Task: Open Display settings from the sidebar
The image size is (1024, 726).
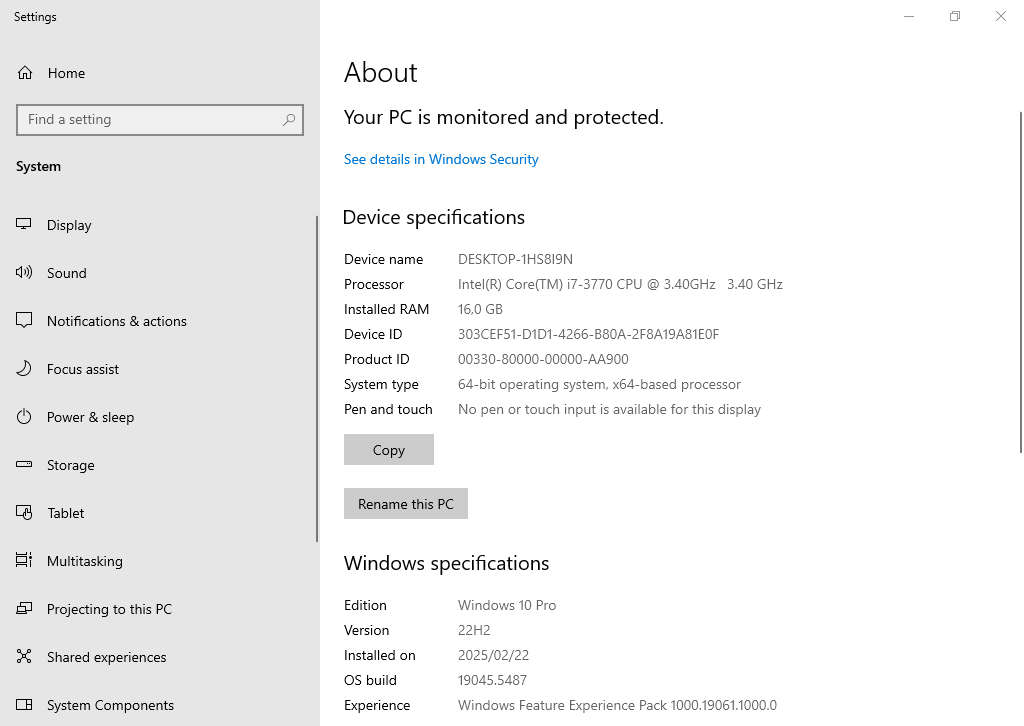Action: 68,225
